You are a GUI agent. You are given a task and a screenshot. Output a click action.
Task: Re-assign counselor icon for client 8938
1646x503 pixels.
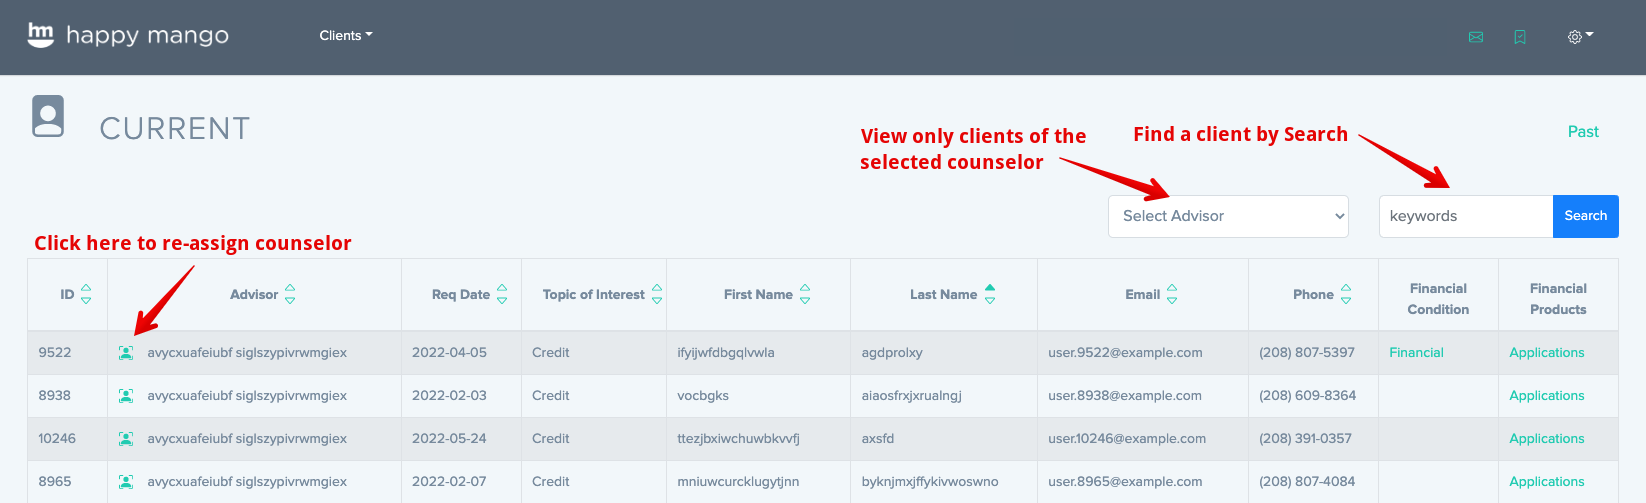(126, 396)
